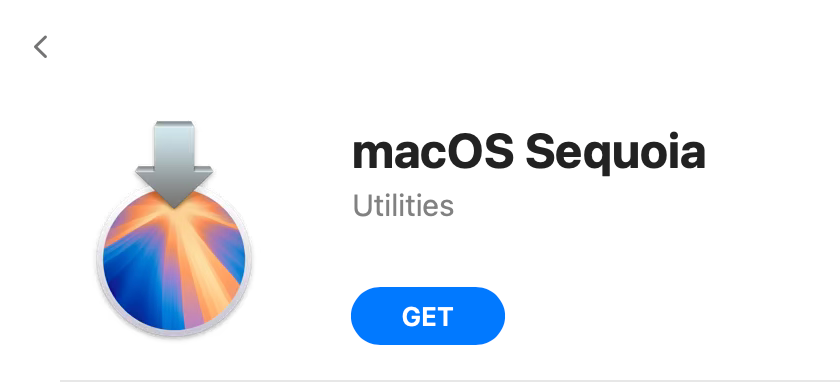Screen dimensions: 840x384
Task: Click the gray download arrow on the icon
Action: pyautogui.click(x=174, y=164)
